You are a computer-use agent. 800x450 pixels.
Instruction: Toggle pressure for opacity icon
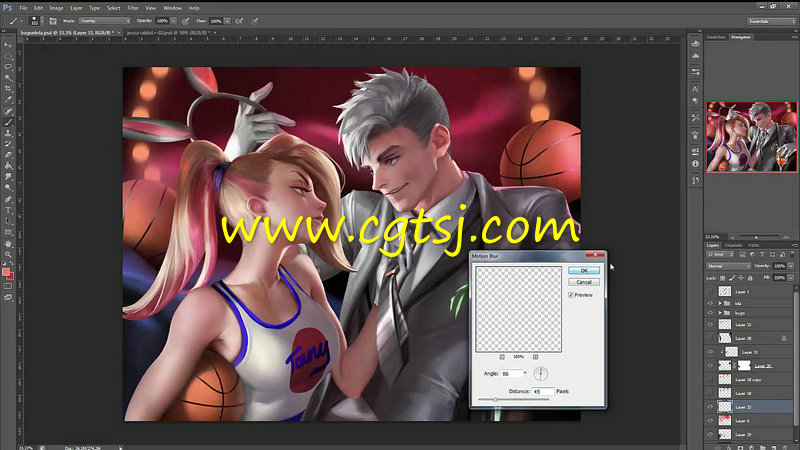(186, 21)
